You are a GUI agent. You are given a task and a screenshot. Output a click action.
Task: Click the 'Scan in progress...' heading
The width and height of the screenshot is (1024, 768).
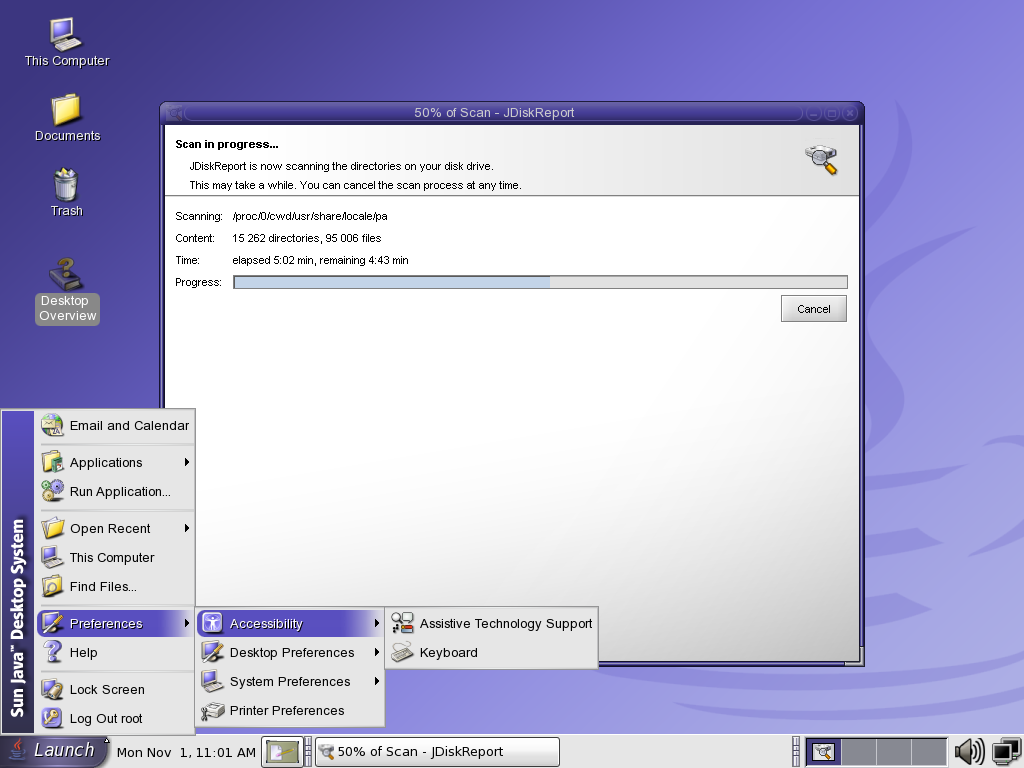(227, 144)
